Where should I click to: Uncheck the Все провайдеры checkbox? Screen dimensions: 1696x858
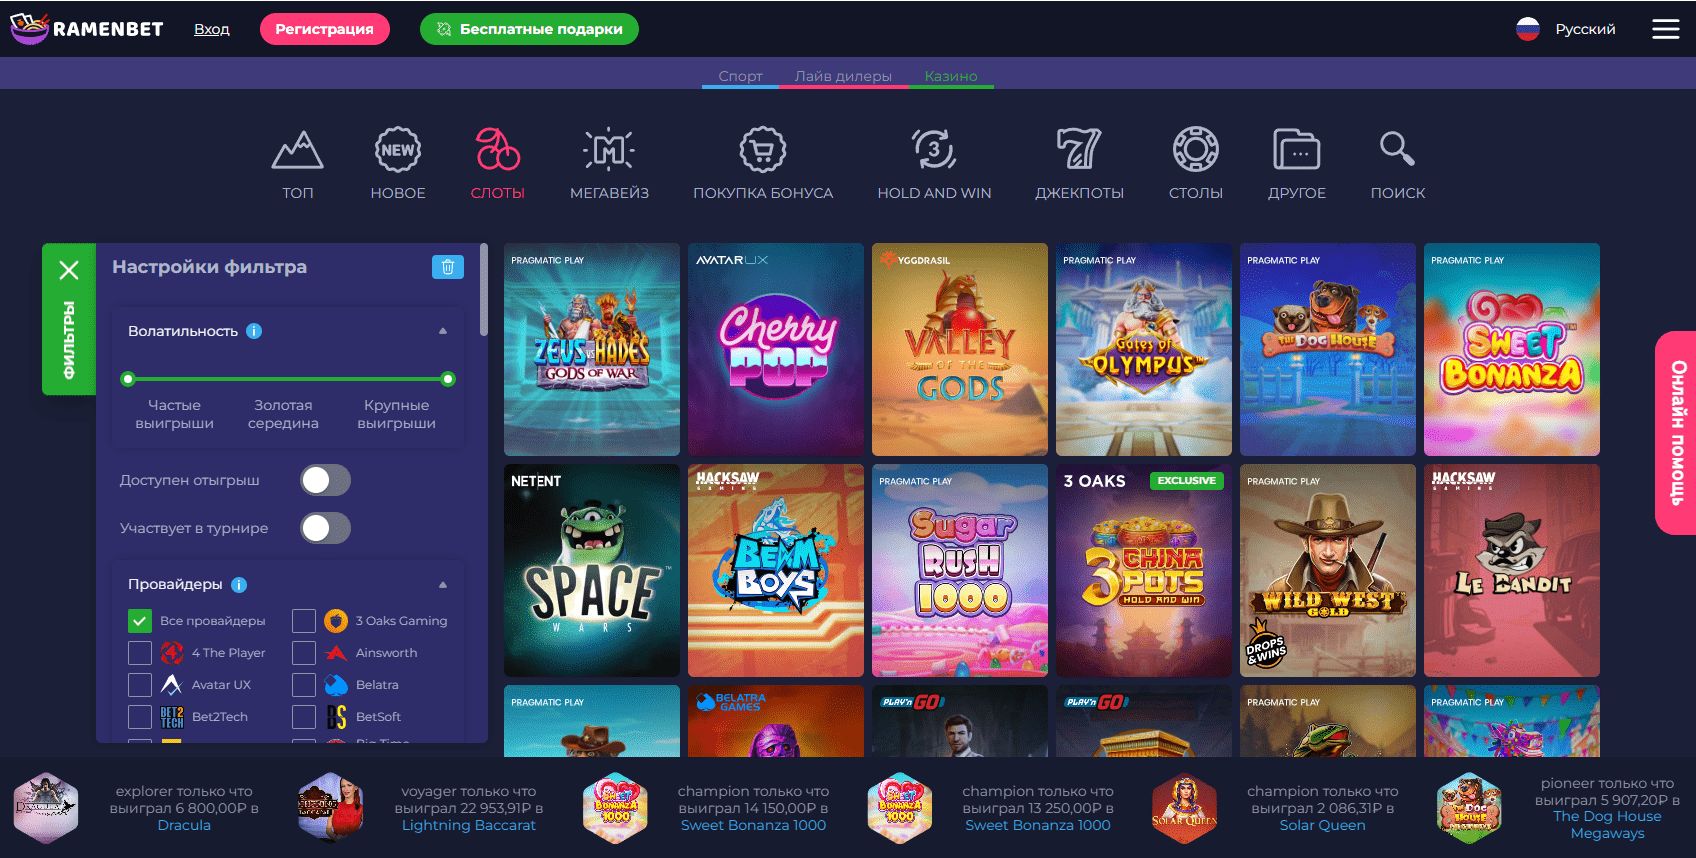[140, 621]
